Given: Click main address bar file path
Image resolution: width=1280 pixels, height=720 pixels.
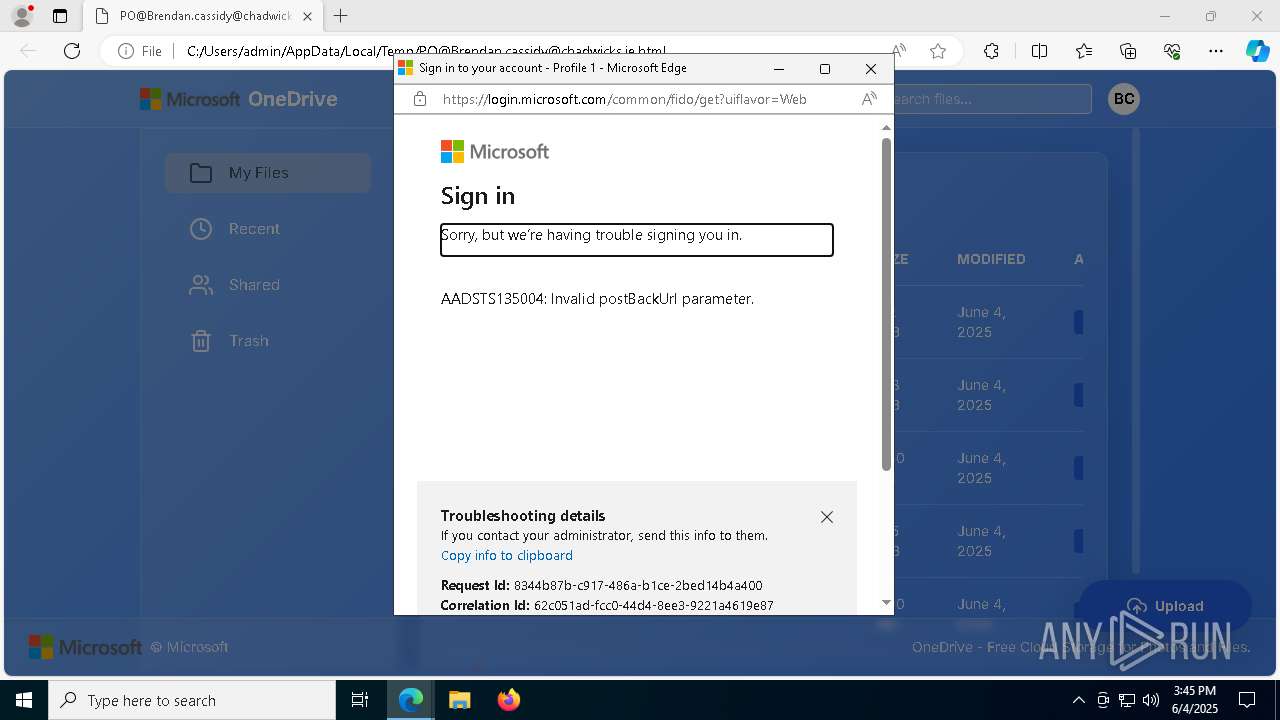Looking at the screenshot, I should [x=425, y=51].
